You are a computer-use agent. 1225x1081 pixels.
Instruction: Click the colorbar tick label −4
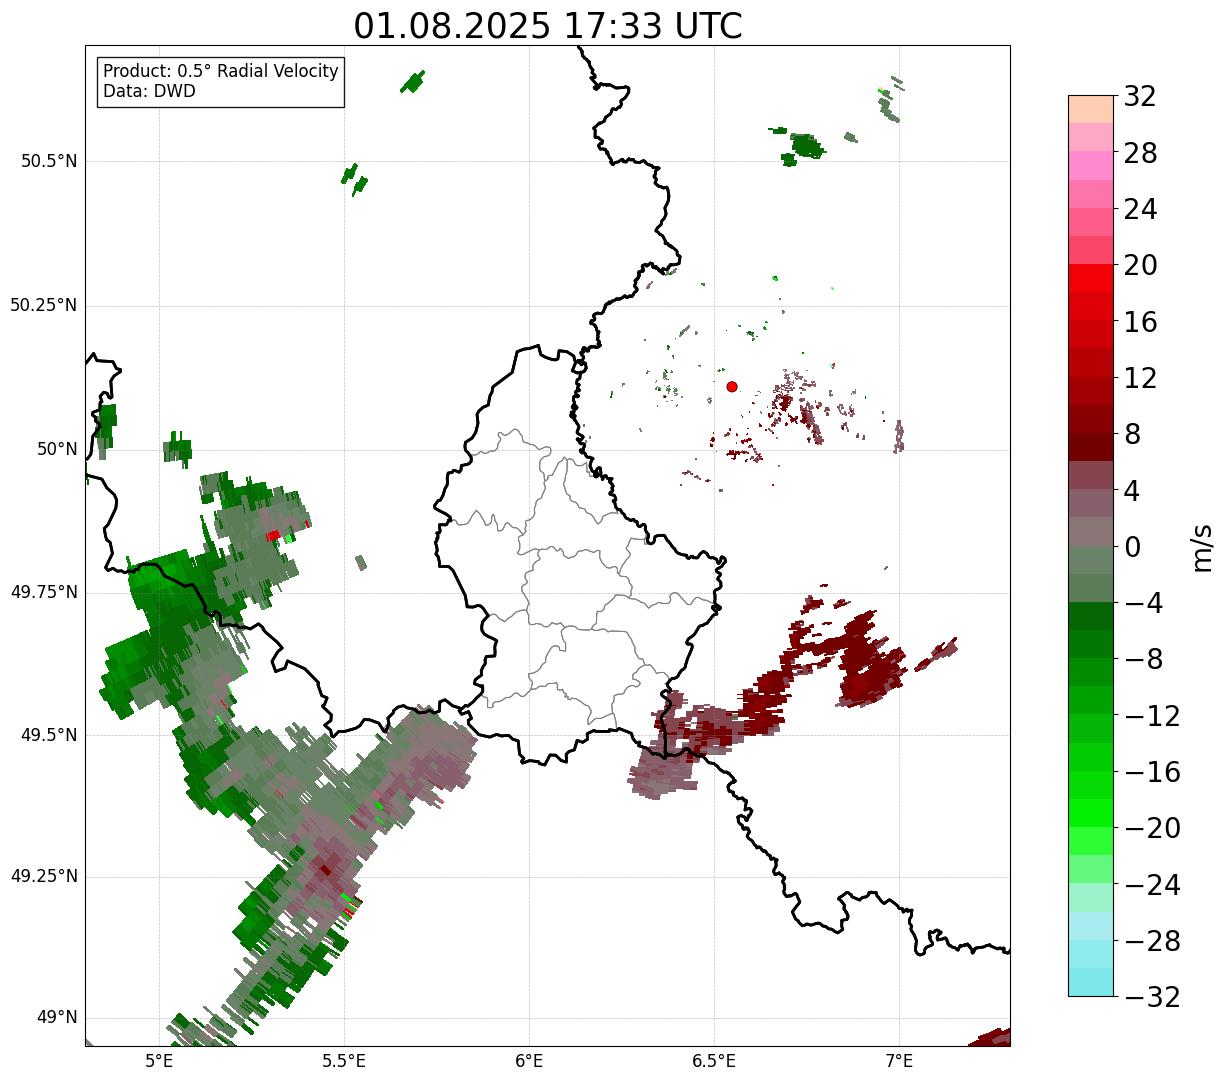click(x=1143, y=603)
